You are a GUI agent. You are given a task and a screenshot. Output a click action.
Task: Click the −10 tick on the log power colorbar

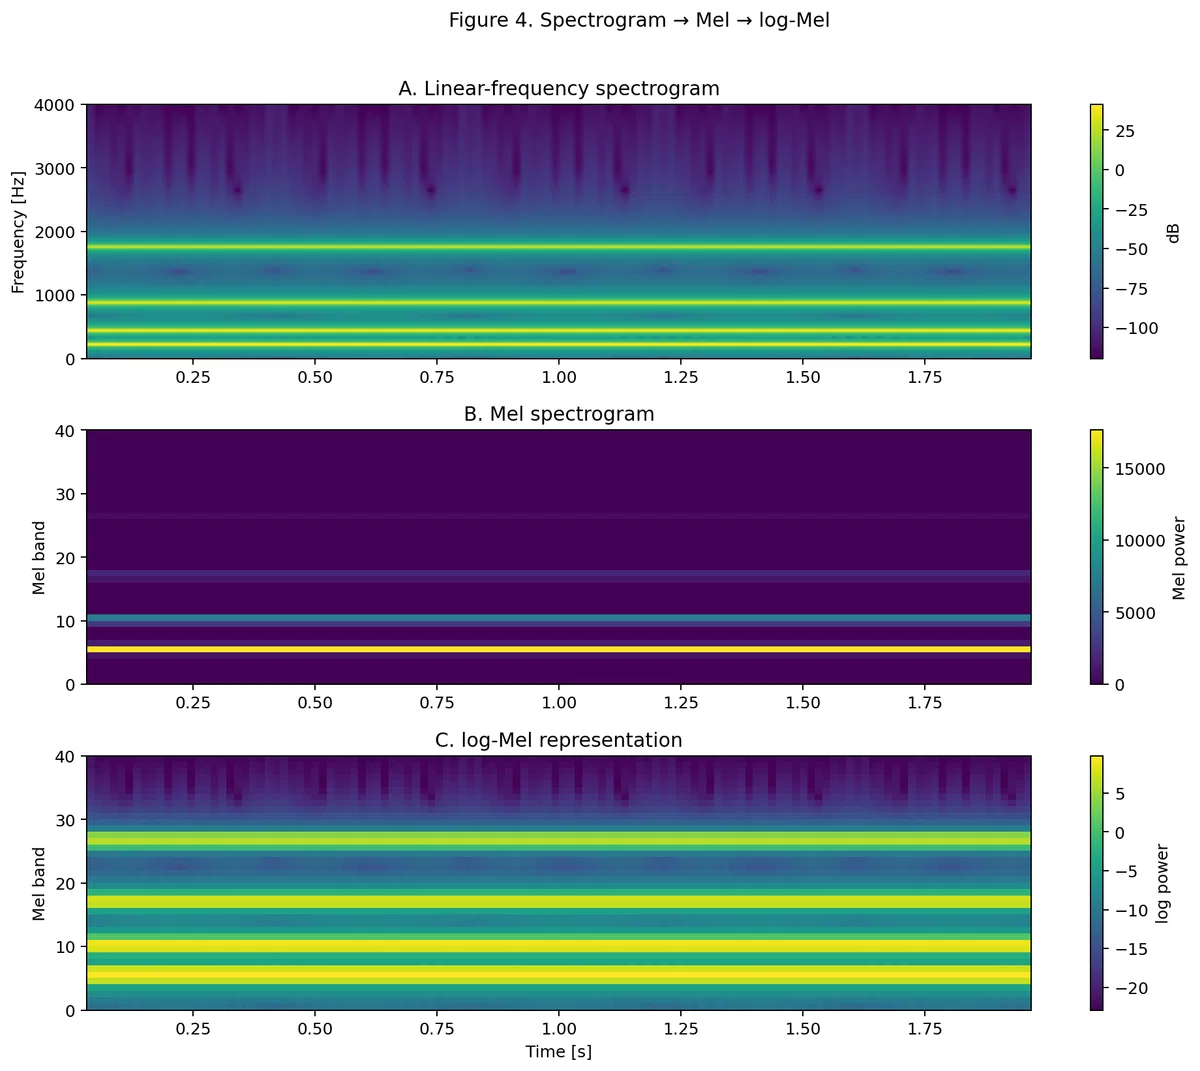point(1131,910)
